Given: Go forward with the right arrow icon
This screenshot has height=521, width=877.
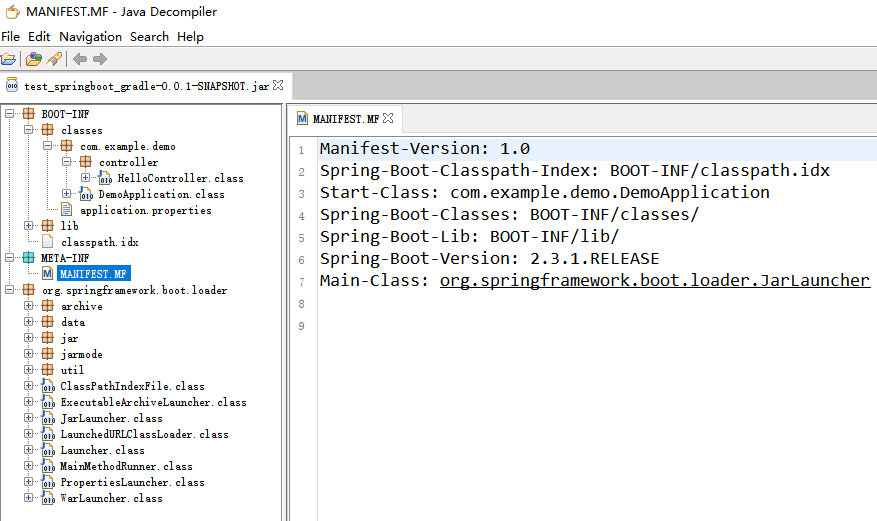Looking at the screenshot, I should [100, 59].
